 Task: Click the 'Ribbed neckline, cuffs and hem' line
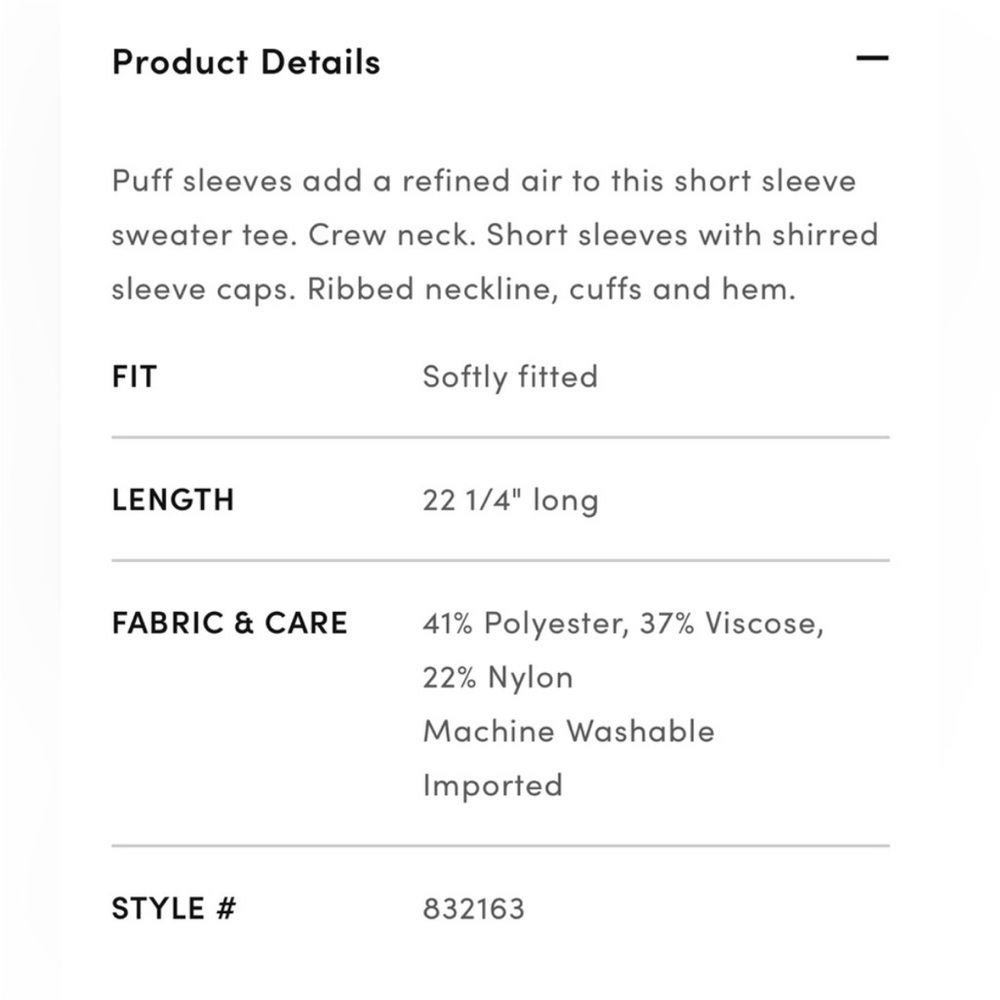[x=551, y=289]
